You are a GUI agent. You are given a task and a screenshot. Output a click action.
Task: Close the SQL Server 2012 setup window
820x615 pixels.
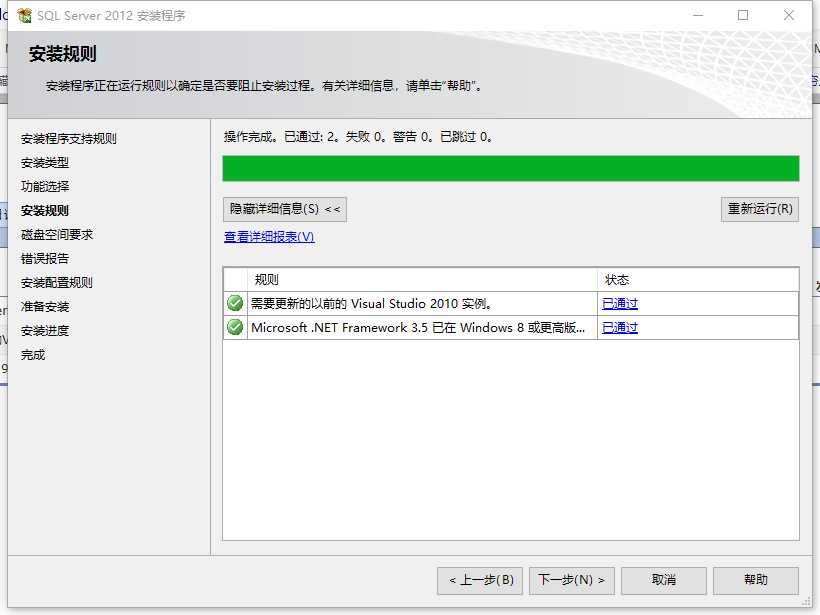(x=789, y=15)
